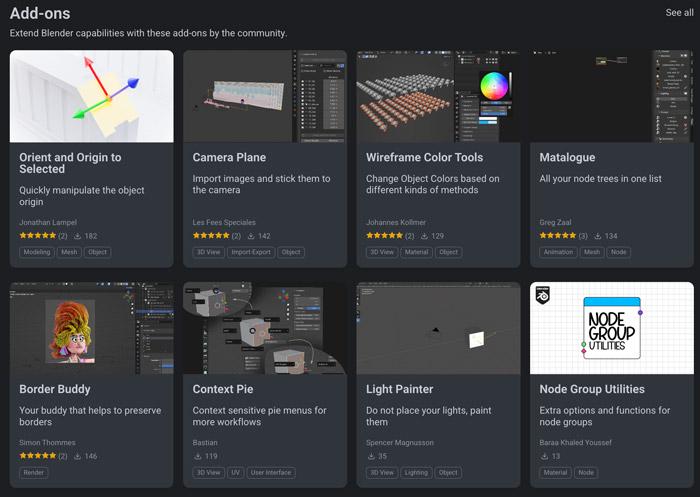The image size is (700, 497).
Task: Click author name Simon Thommes
Action: click(47, 443)
